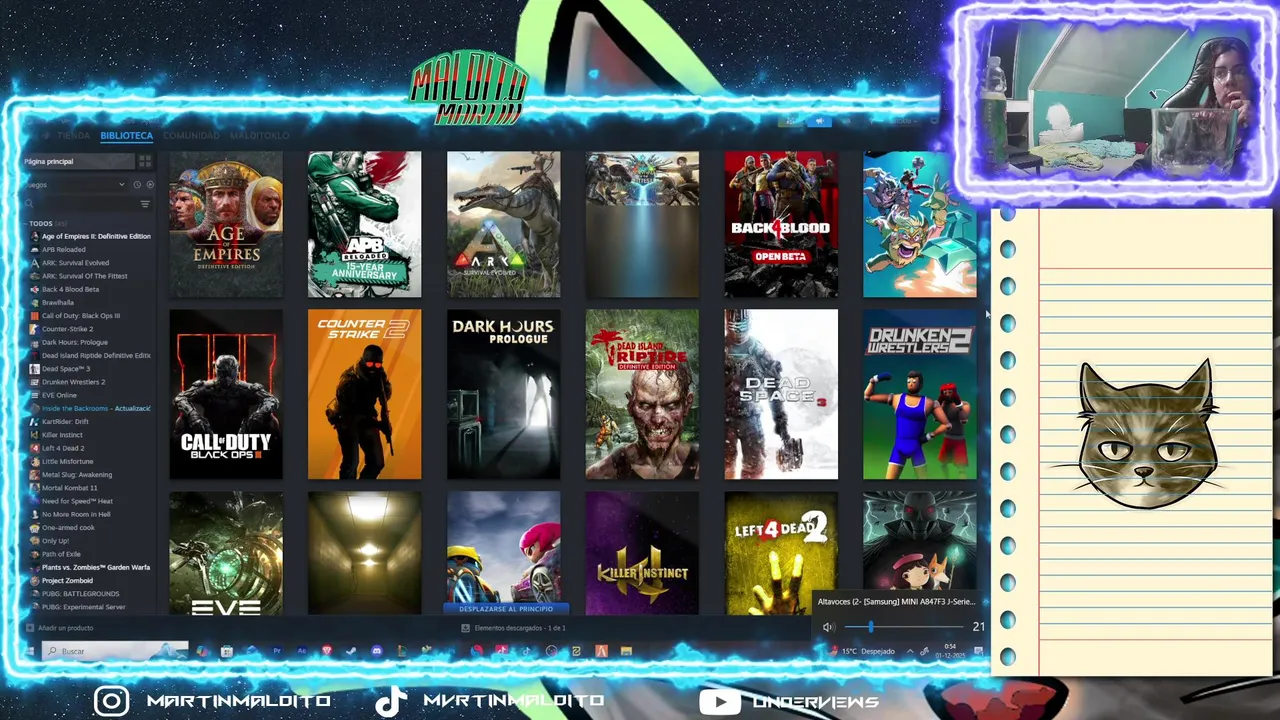Show hidden system tray icons chevron
This screenshot has width=1280, height=720.
[x=910, y=651]
